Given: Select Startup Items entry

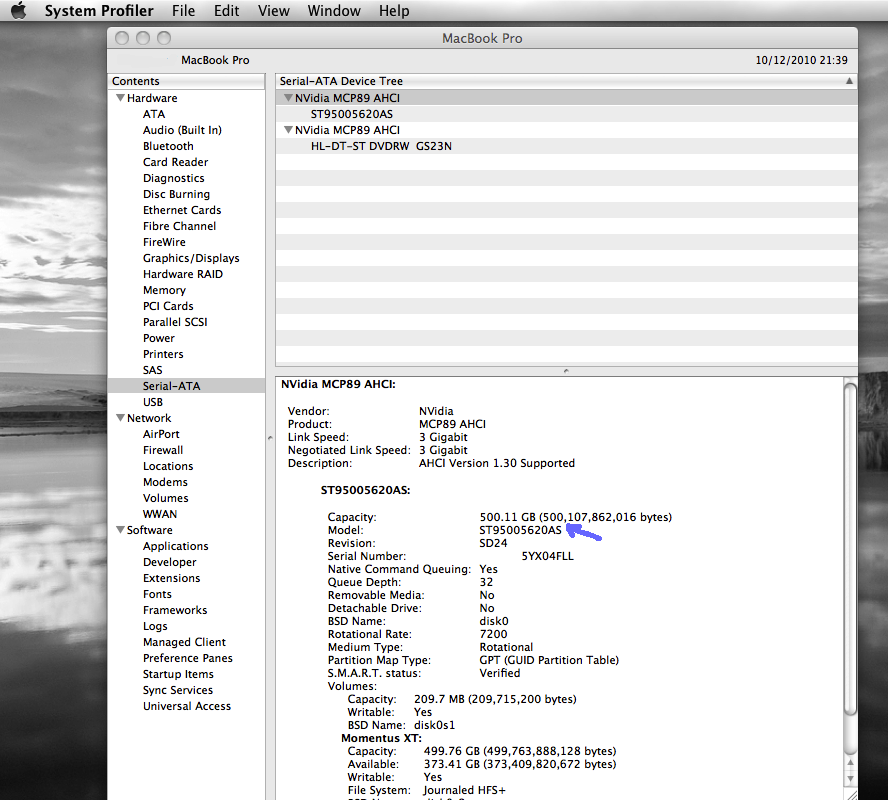Looking at the screenshot, I should [178, 674].
